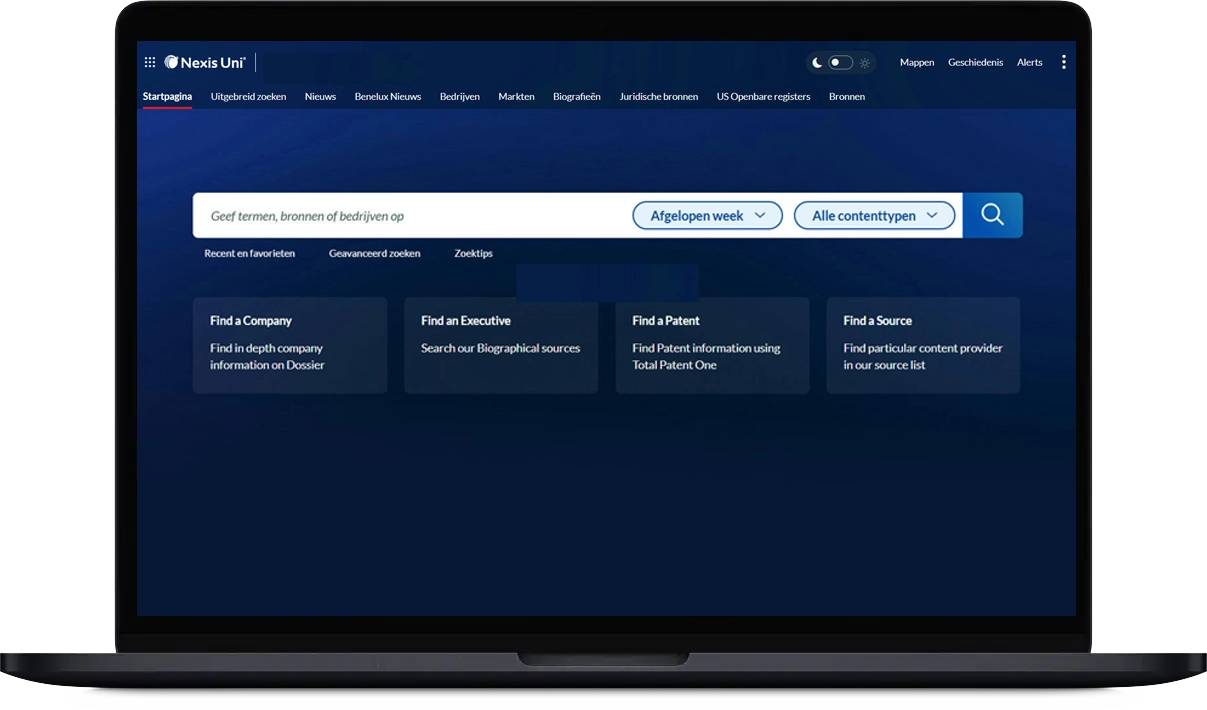Screen dimensions: 1207x710
Task: Toggle the dark/light theme switch
Action: (x=840, y=63)
